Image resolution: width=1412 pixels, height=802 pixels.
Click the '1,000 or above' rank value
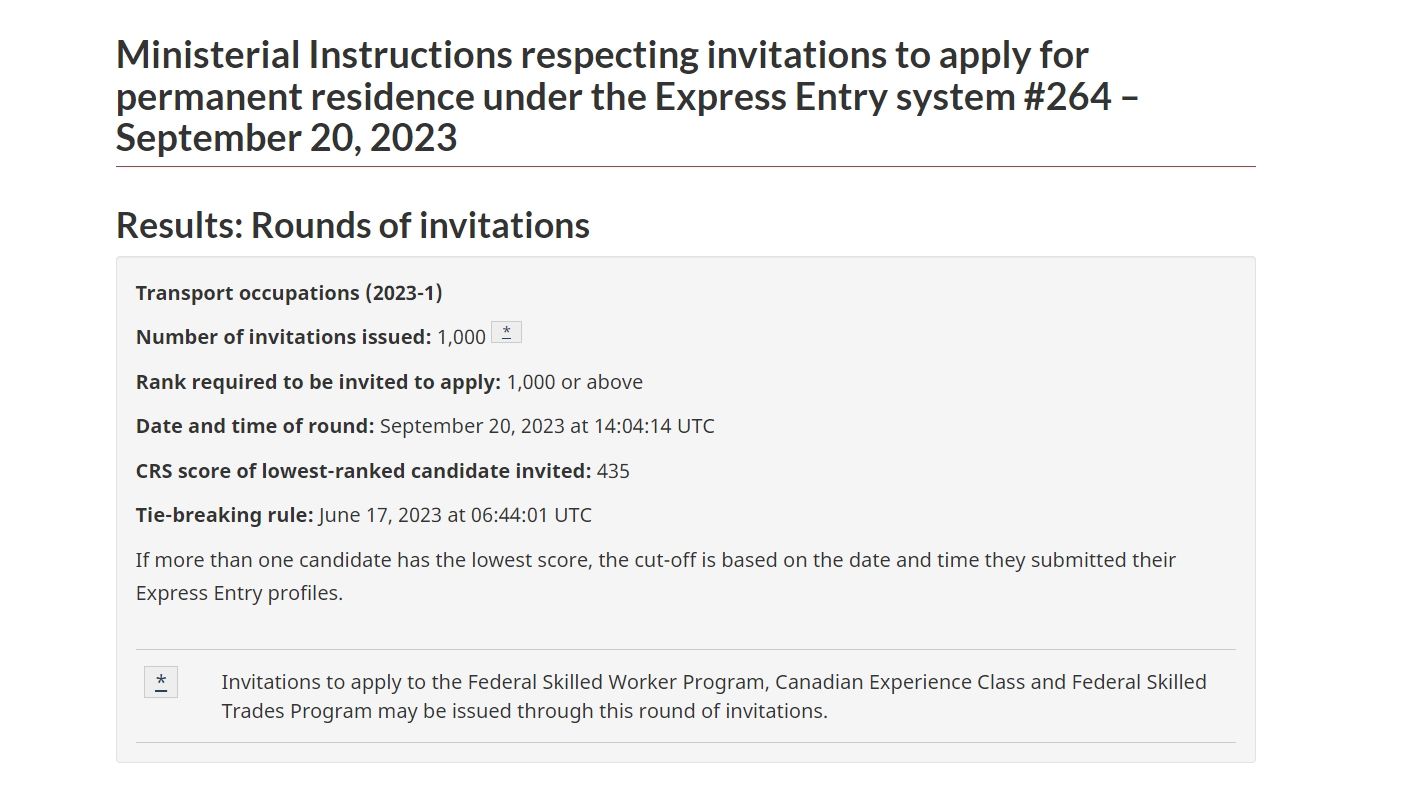pos(575,382)
